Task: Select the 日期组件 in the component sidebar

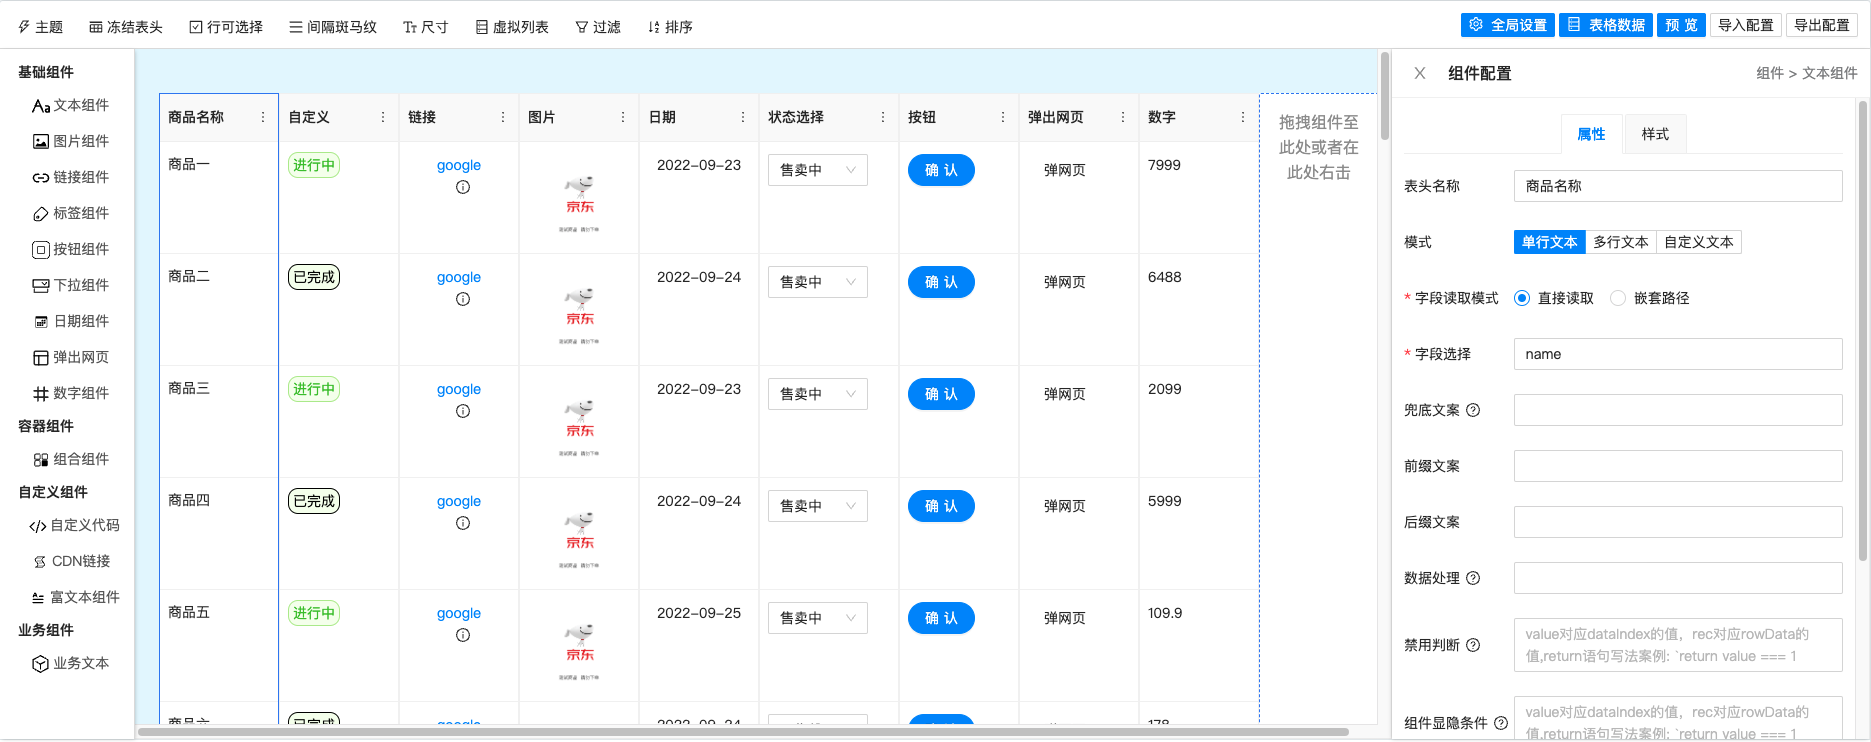Action: pos(70,321)
